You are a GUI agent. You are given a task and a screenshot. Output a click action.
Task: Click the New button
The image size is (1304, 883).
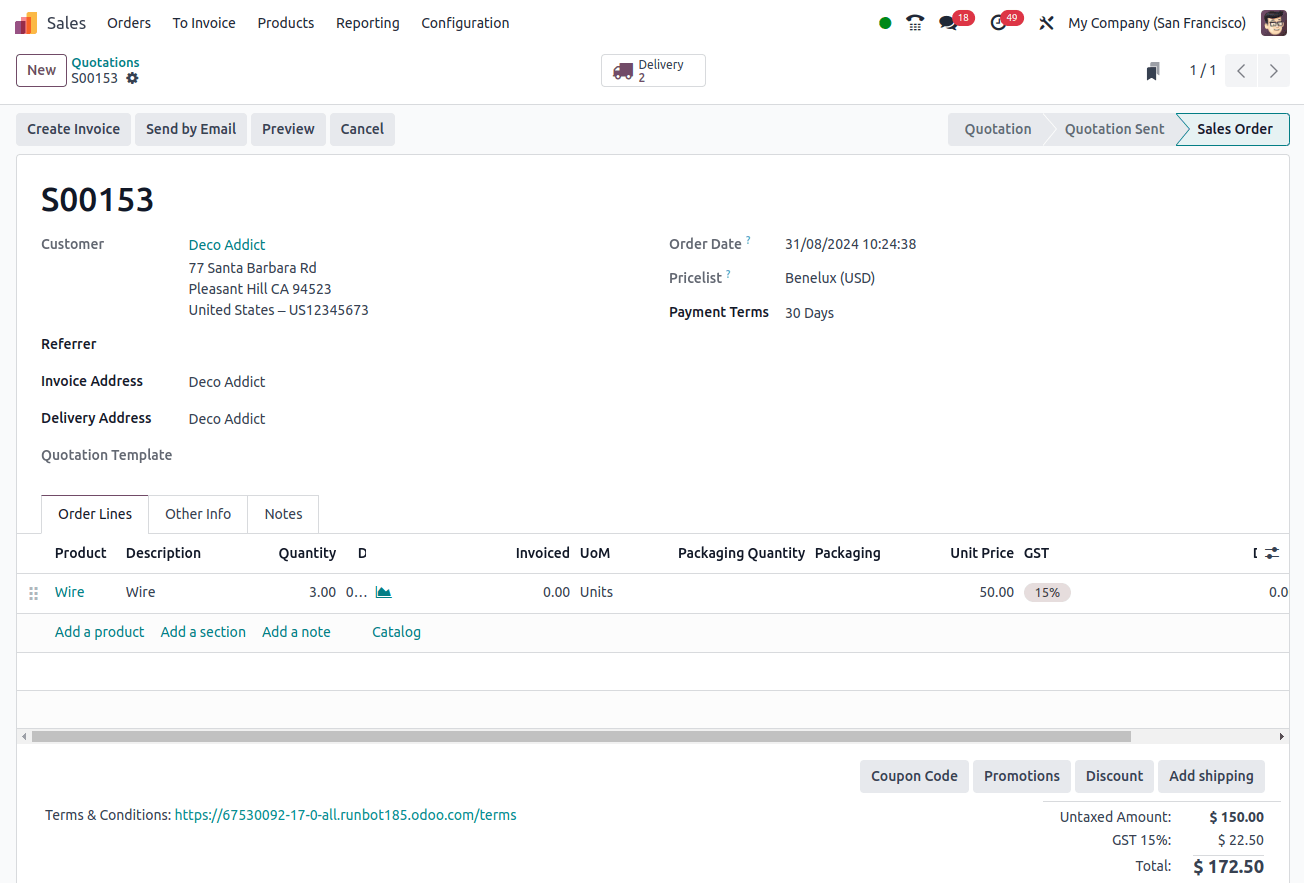point(41,70)
